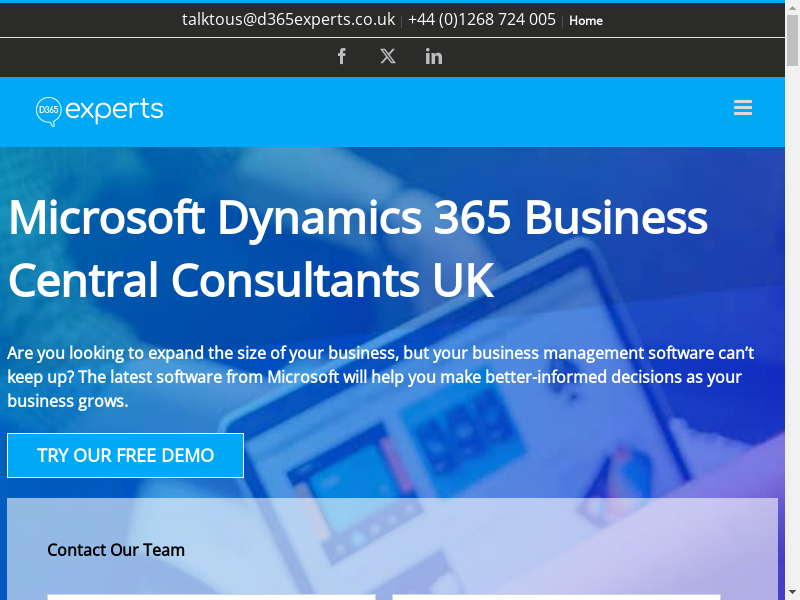Click the left contact form input field

point(211,596)
